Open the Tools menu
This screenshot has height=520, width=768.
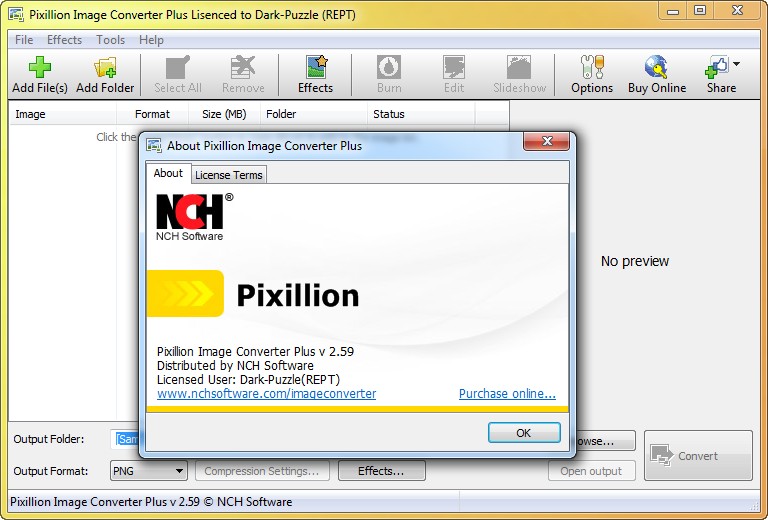point(110,40)
